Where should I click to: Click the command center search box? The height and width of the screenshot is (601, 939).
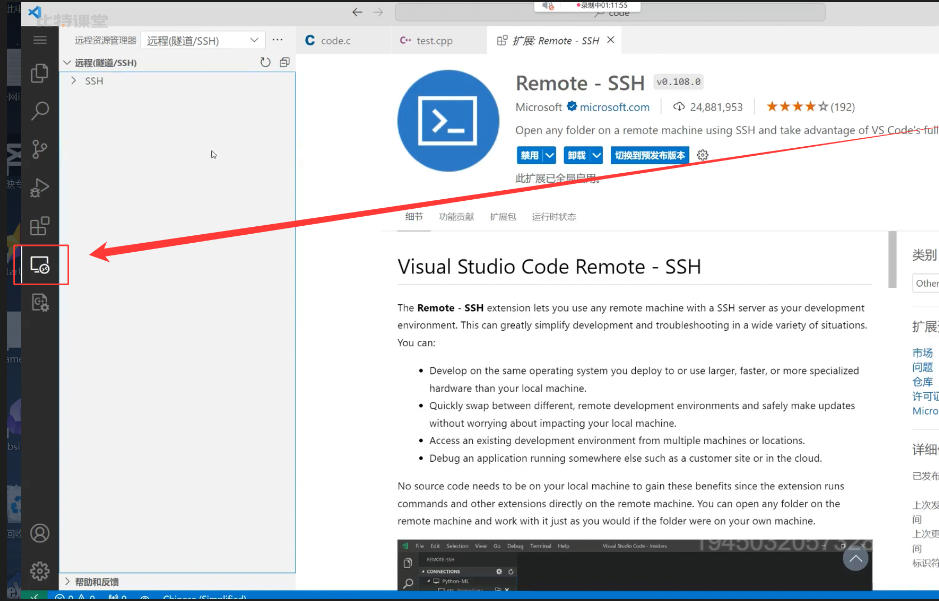click(x=610, y=12)
